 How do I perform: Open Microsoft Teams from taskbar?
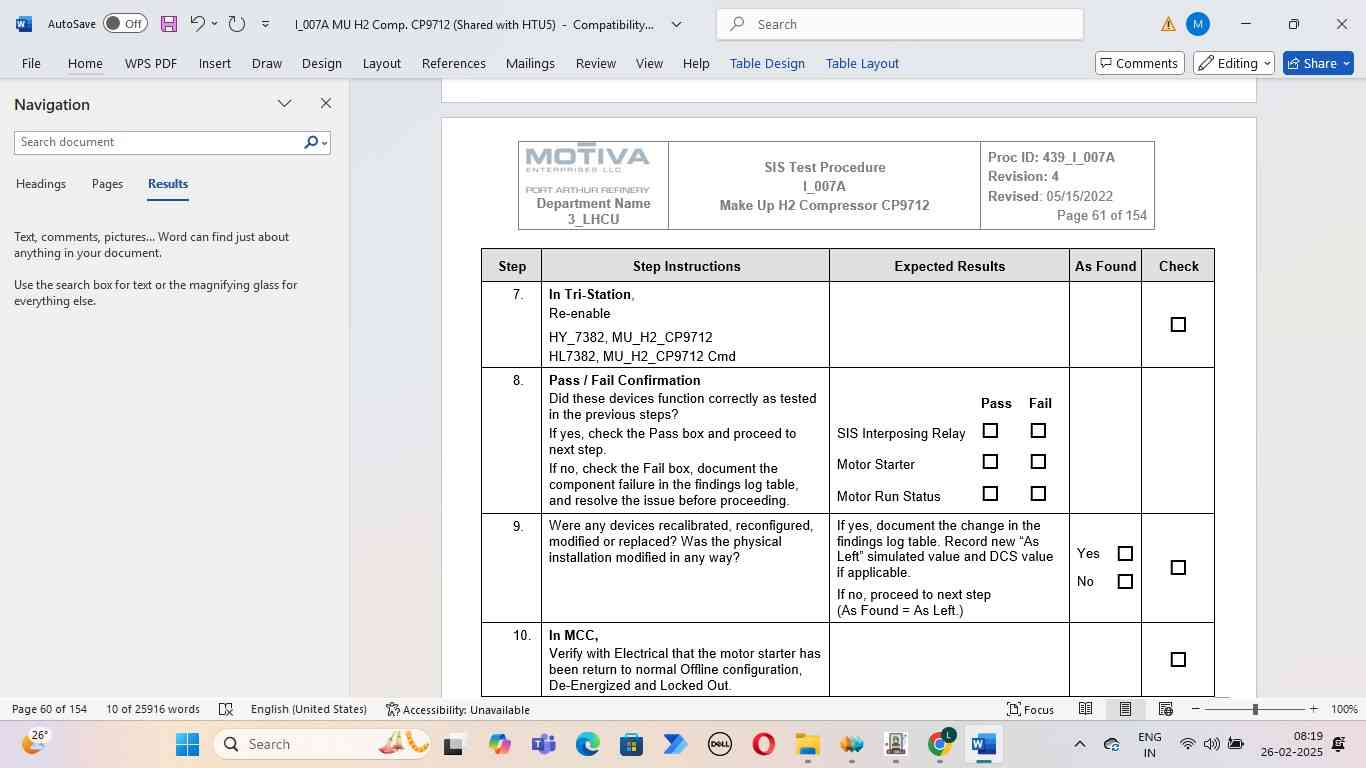click(x=543, y=744)
